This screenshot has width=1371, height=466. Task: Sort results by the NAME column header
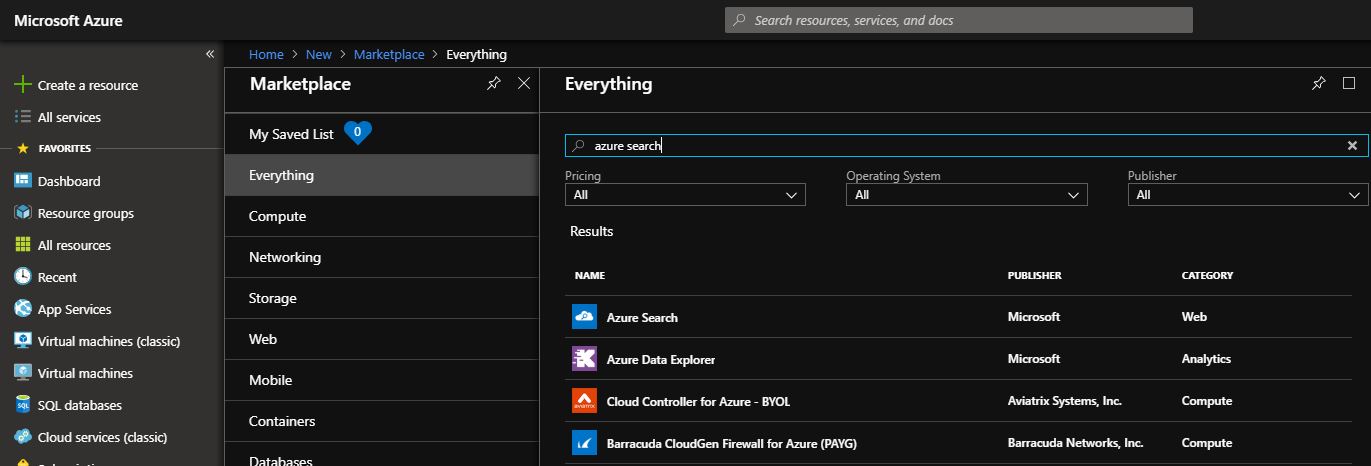pos(590,275)
